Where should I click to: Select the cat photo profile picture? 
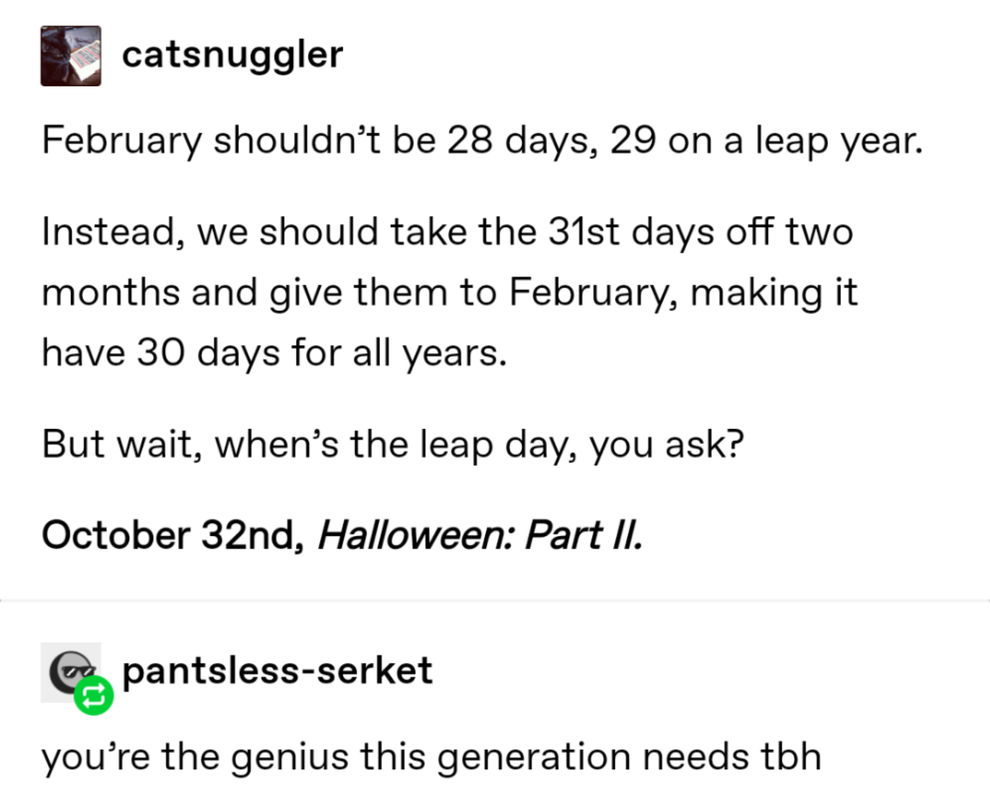coord(70,55)
